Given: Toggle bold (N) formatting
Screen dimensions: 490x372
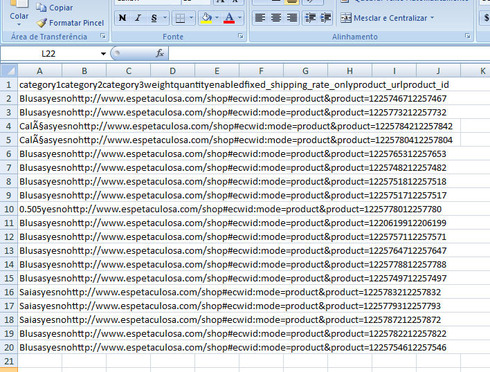Looking at the screenshot, I should point(122,18).
